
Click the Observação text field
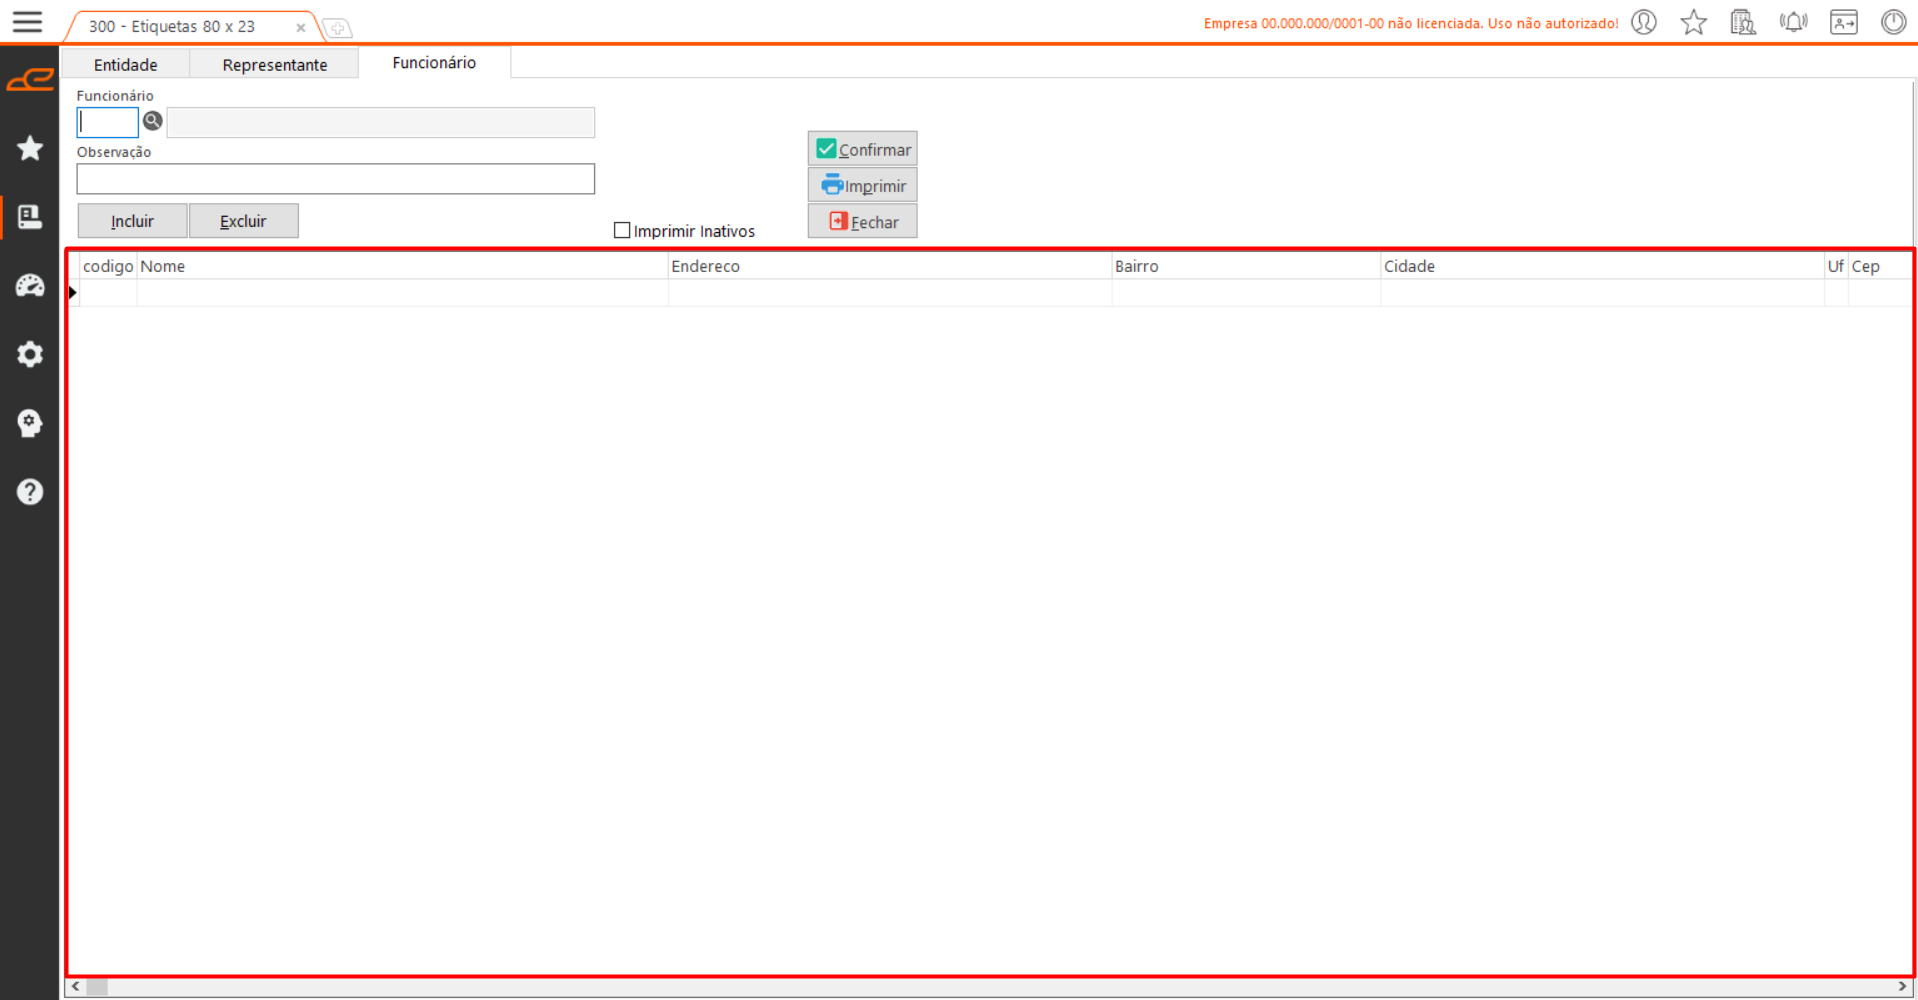pos(335,179)
